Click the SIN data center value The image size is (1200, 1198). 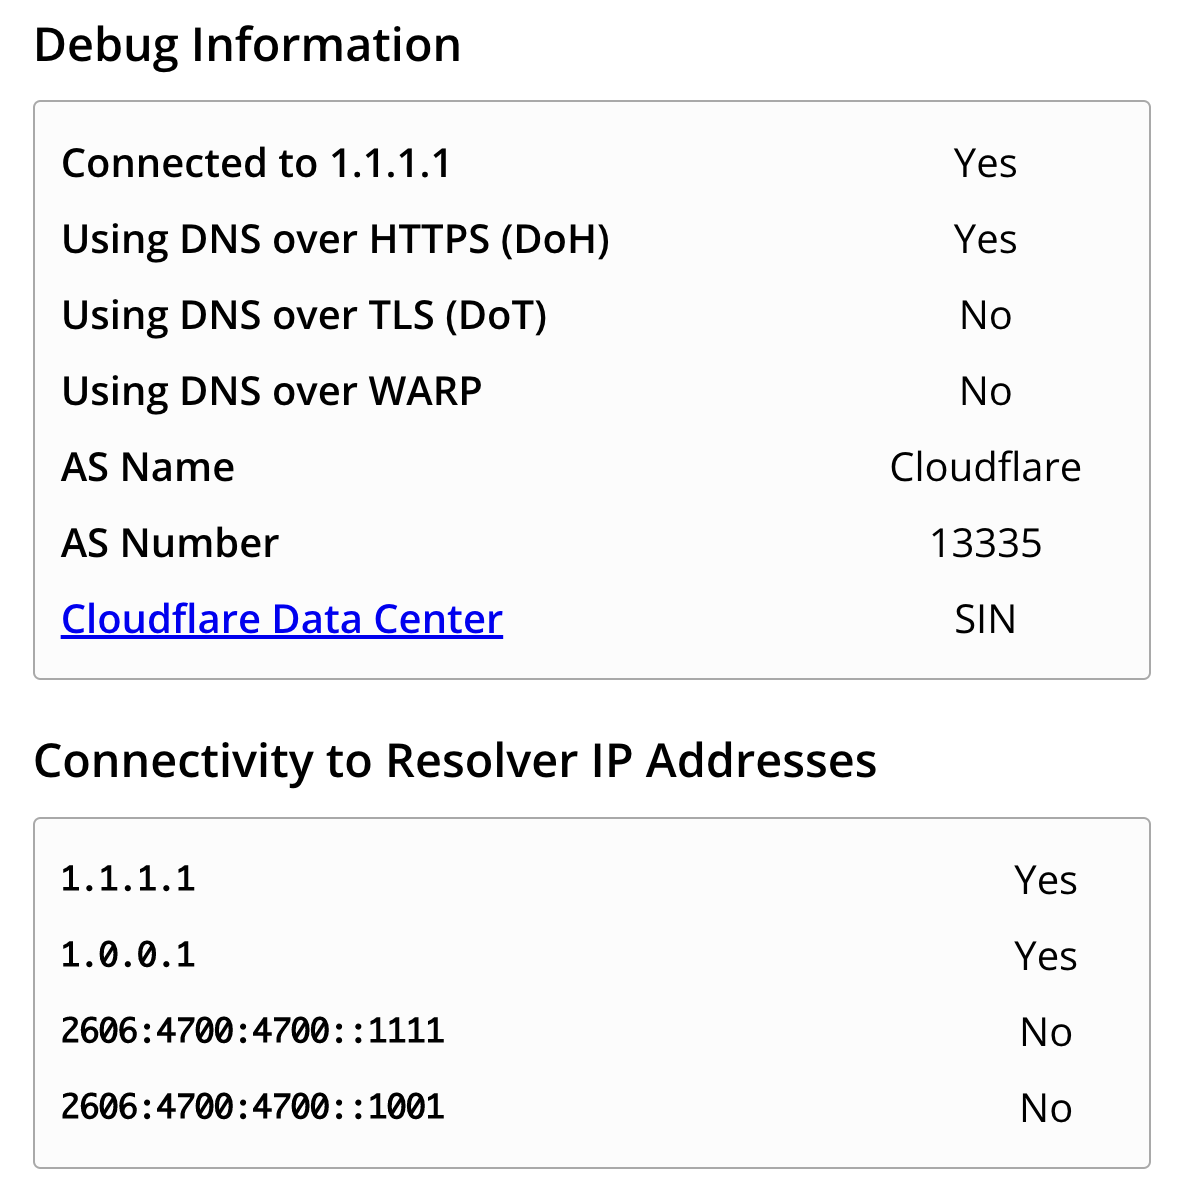click(x=984, y=619)
